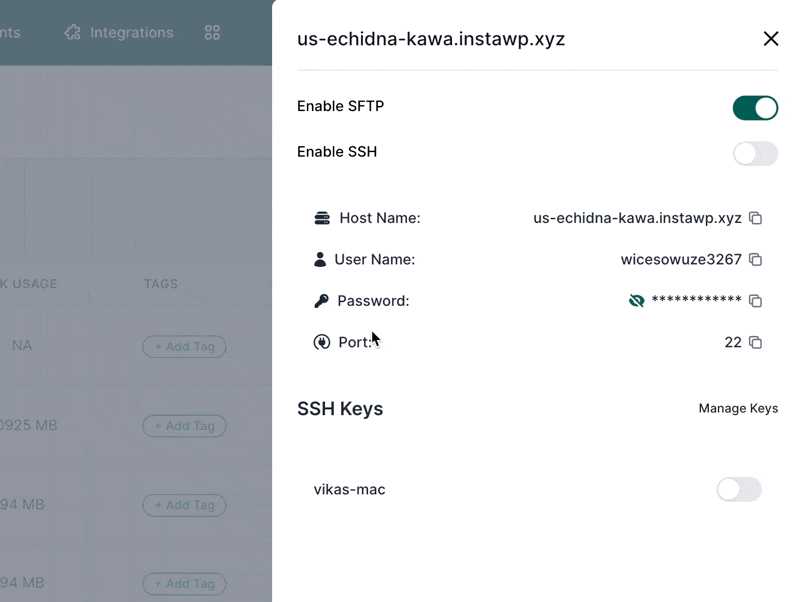This screenshot has height=602, width=800.
Task: Copy the User Name value
Action: 756,260
